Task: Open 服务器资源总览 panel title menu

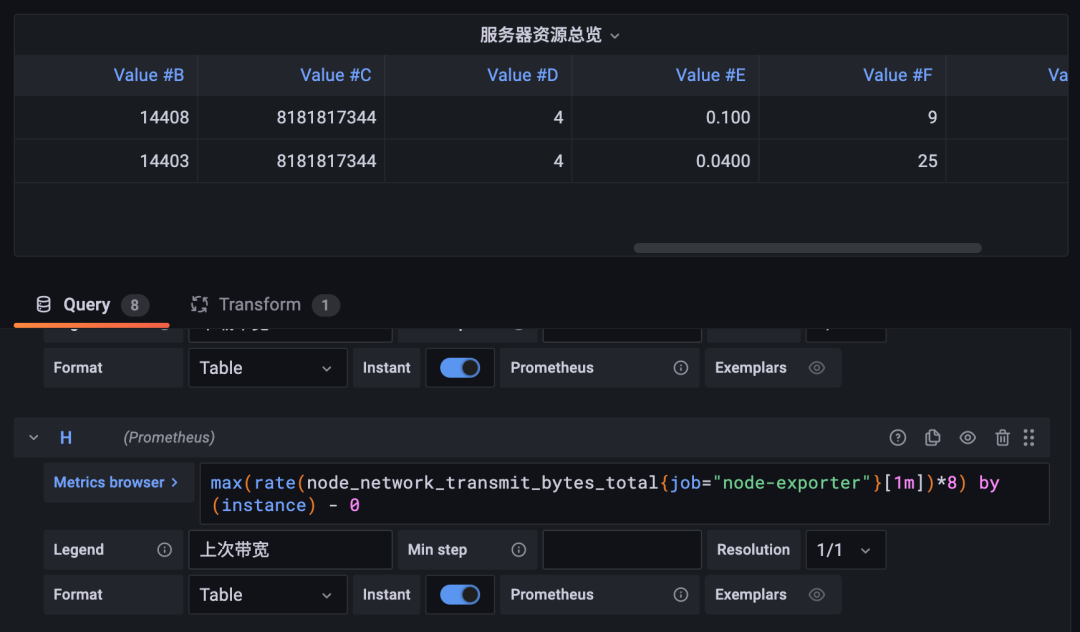Action: pos(550,35)
